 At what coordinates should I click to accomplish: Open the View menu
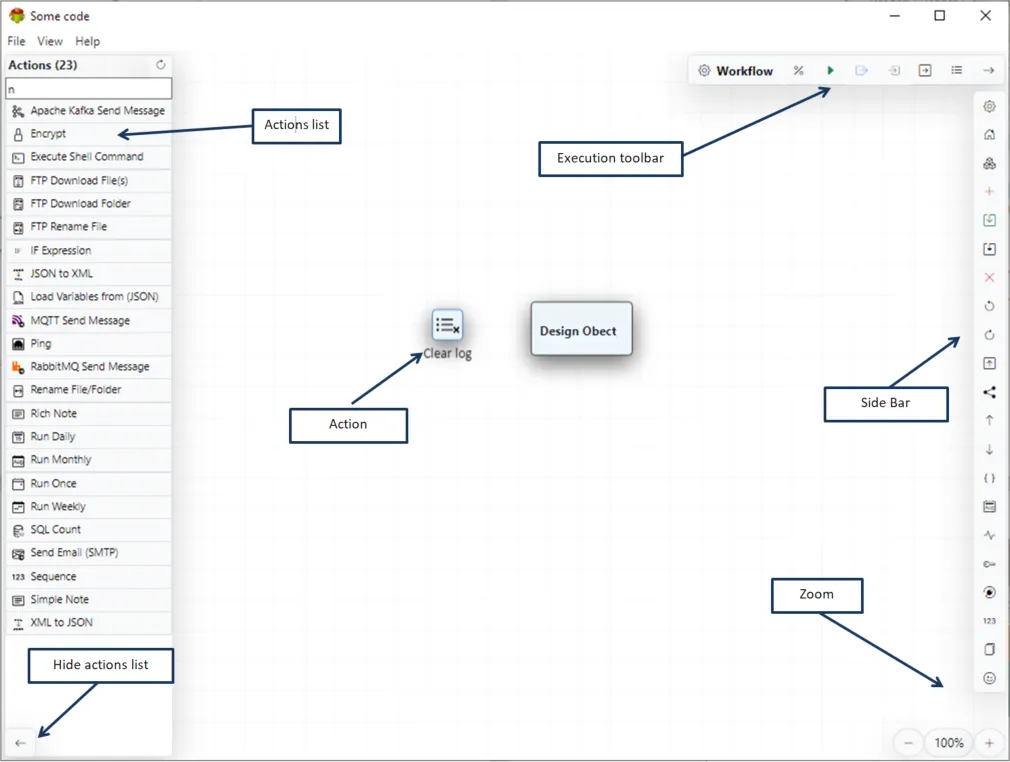[50, 41]
